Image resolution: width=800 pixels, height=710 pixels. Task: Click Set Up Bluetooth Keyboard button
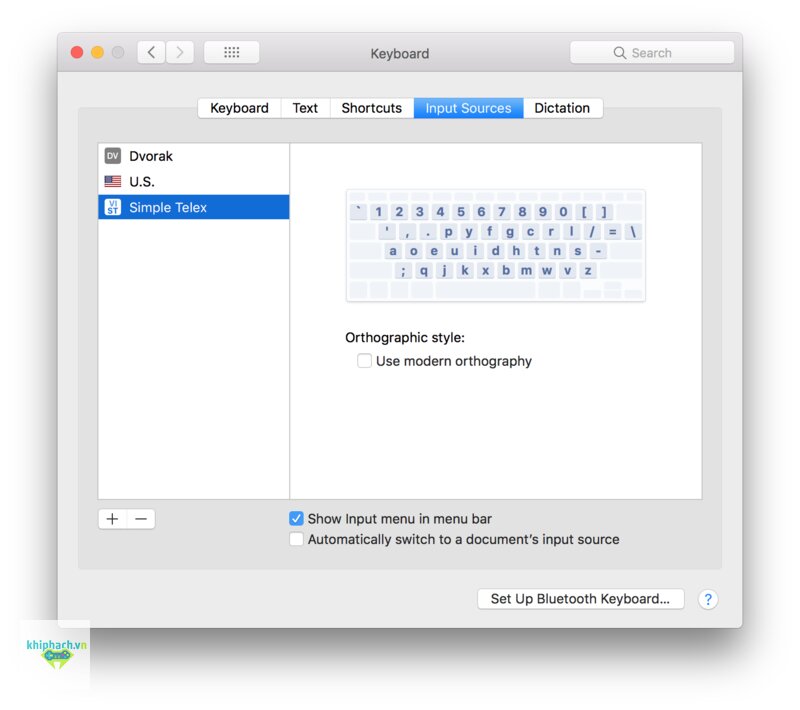tap(581, 599)
